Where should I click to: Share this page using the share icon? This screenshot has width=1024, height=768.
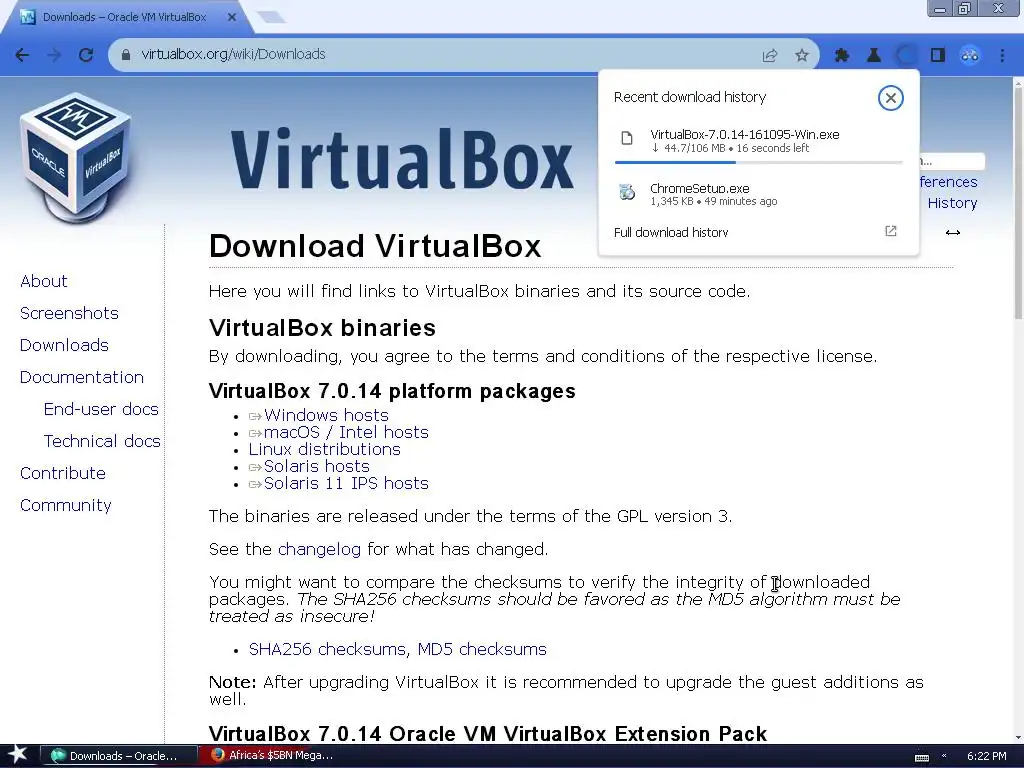tap(770, 56)
